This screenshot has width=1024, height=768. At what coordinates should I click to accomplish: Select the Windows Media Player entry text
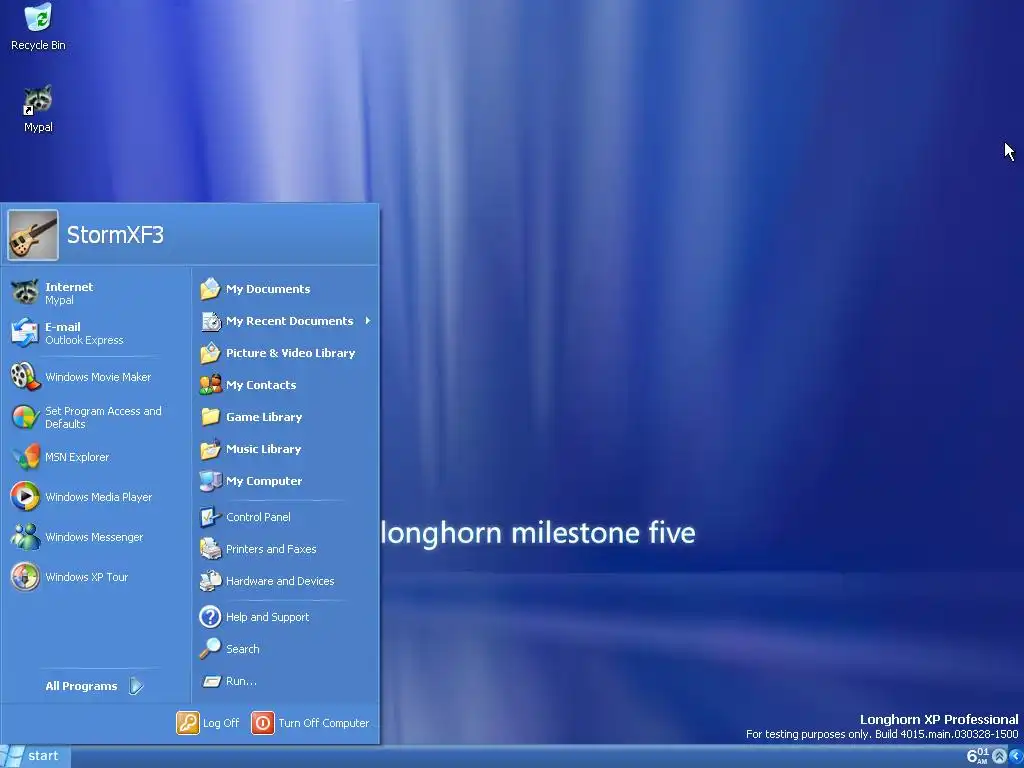99,497
